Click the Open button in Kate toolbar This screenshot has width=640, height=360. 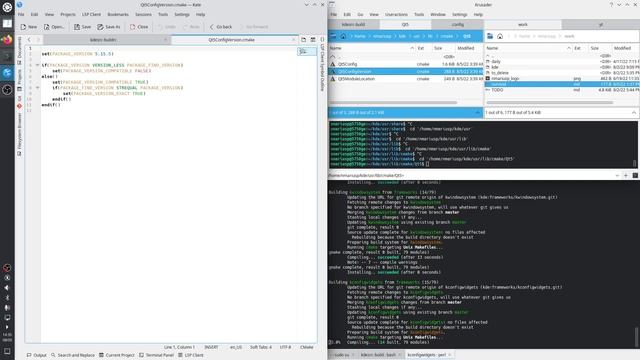click(x=54, y=27)
